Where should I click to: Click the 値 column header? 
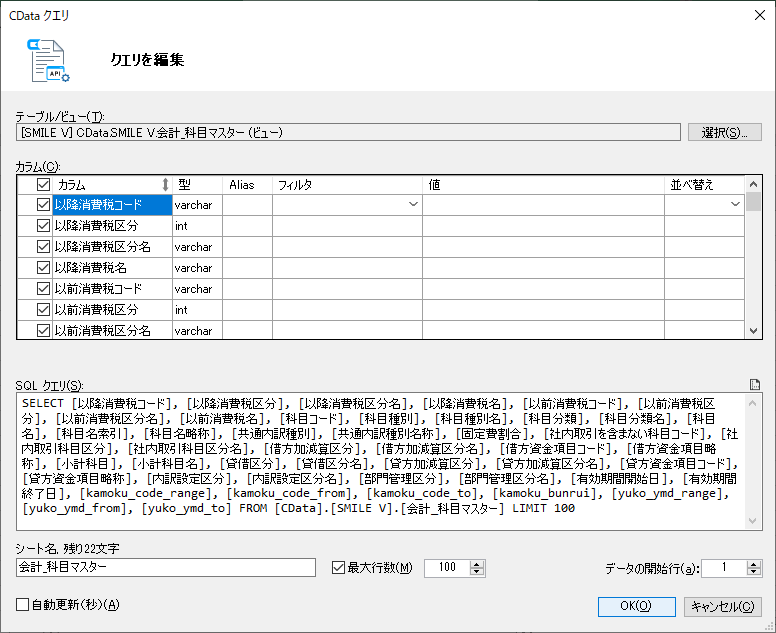543,185
